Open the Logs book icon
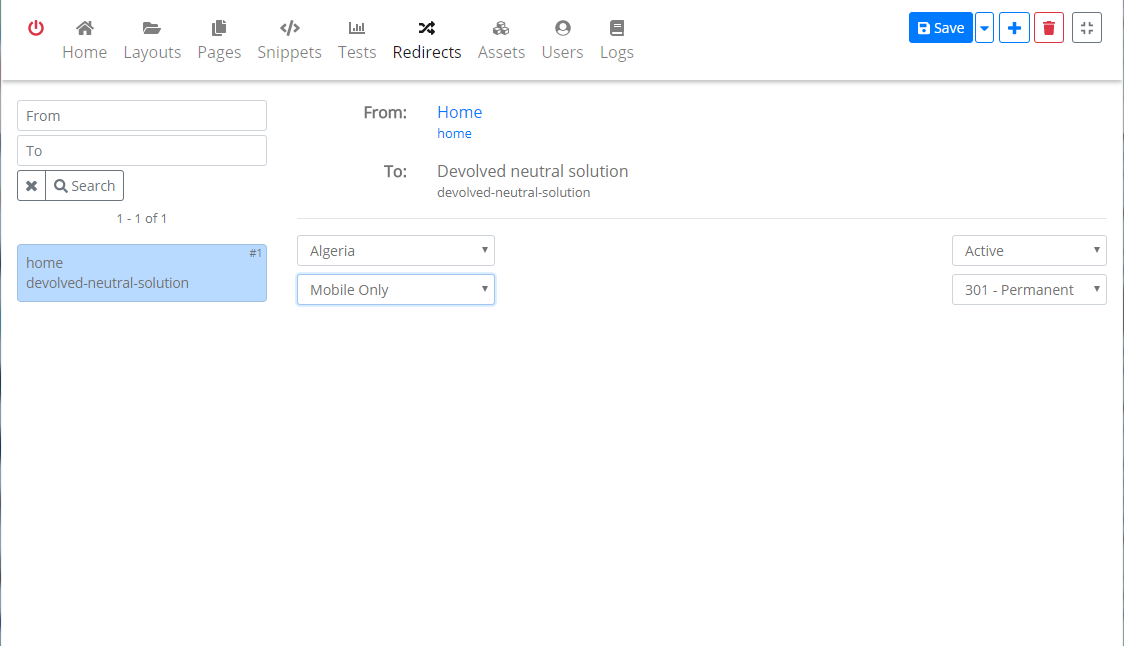 (x=616, y=28)
